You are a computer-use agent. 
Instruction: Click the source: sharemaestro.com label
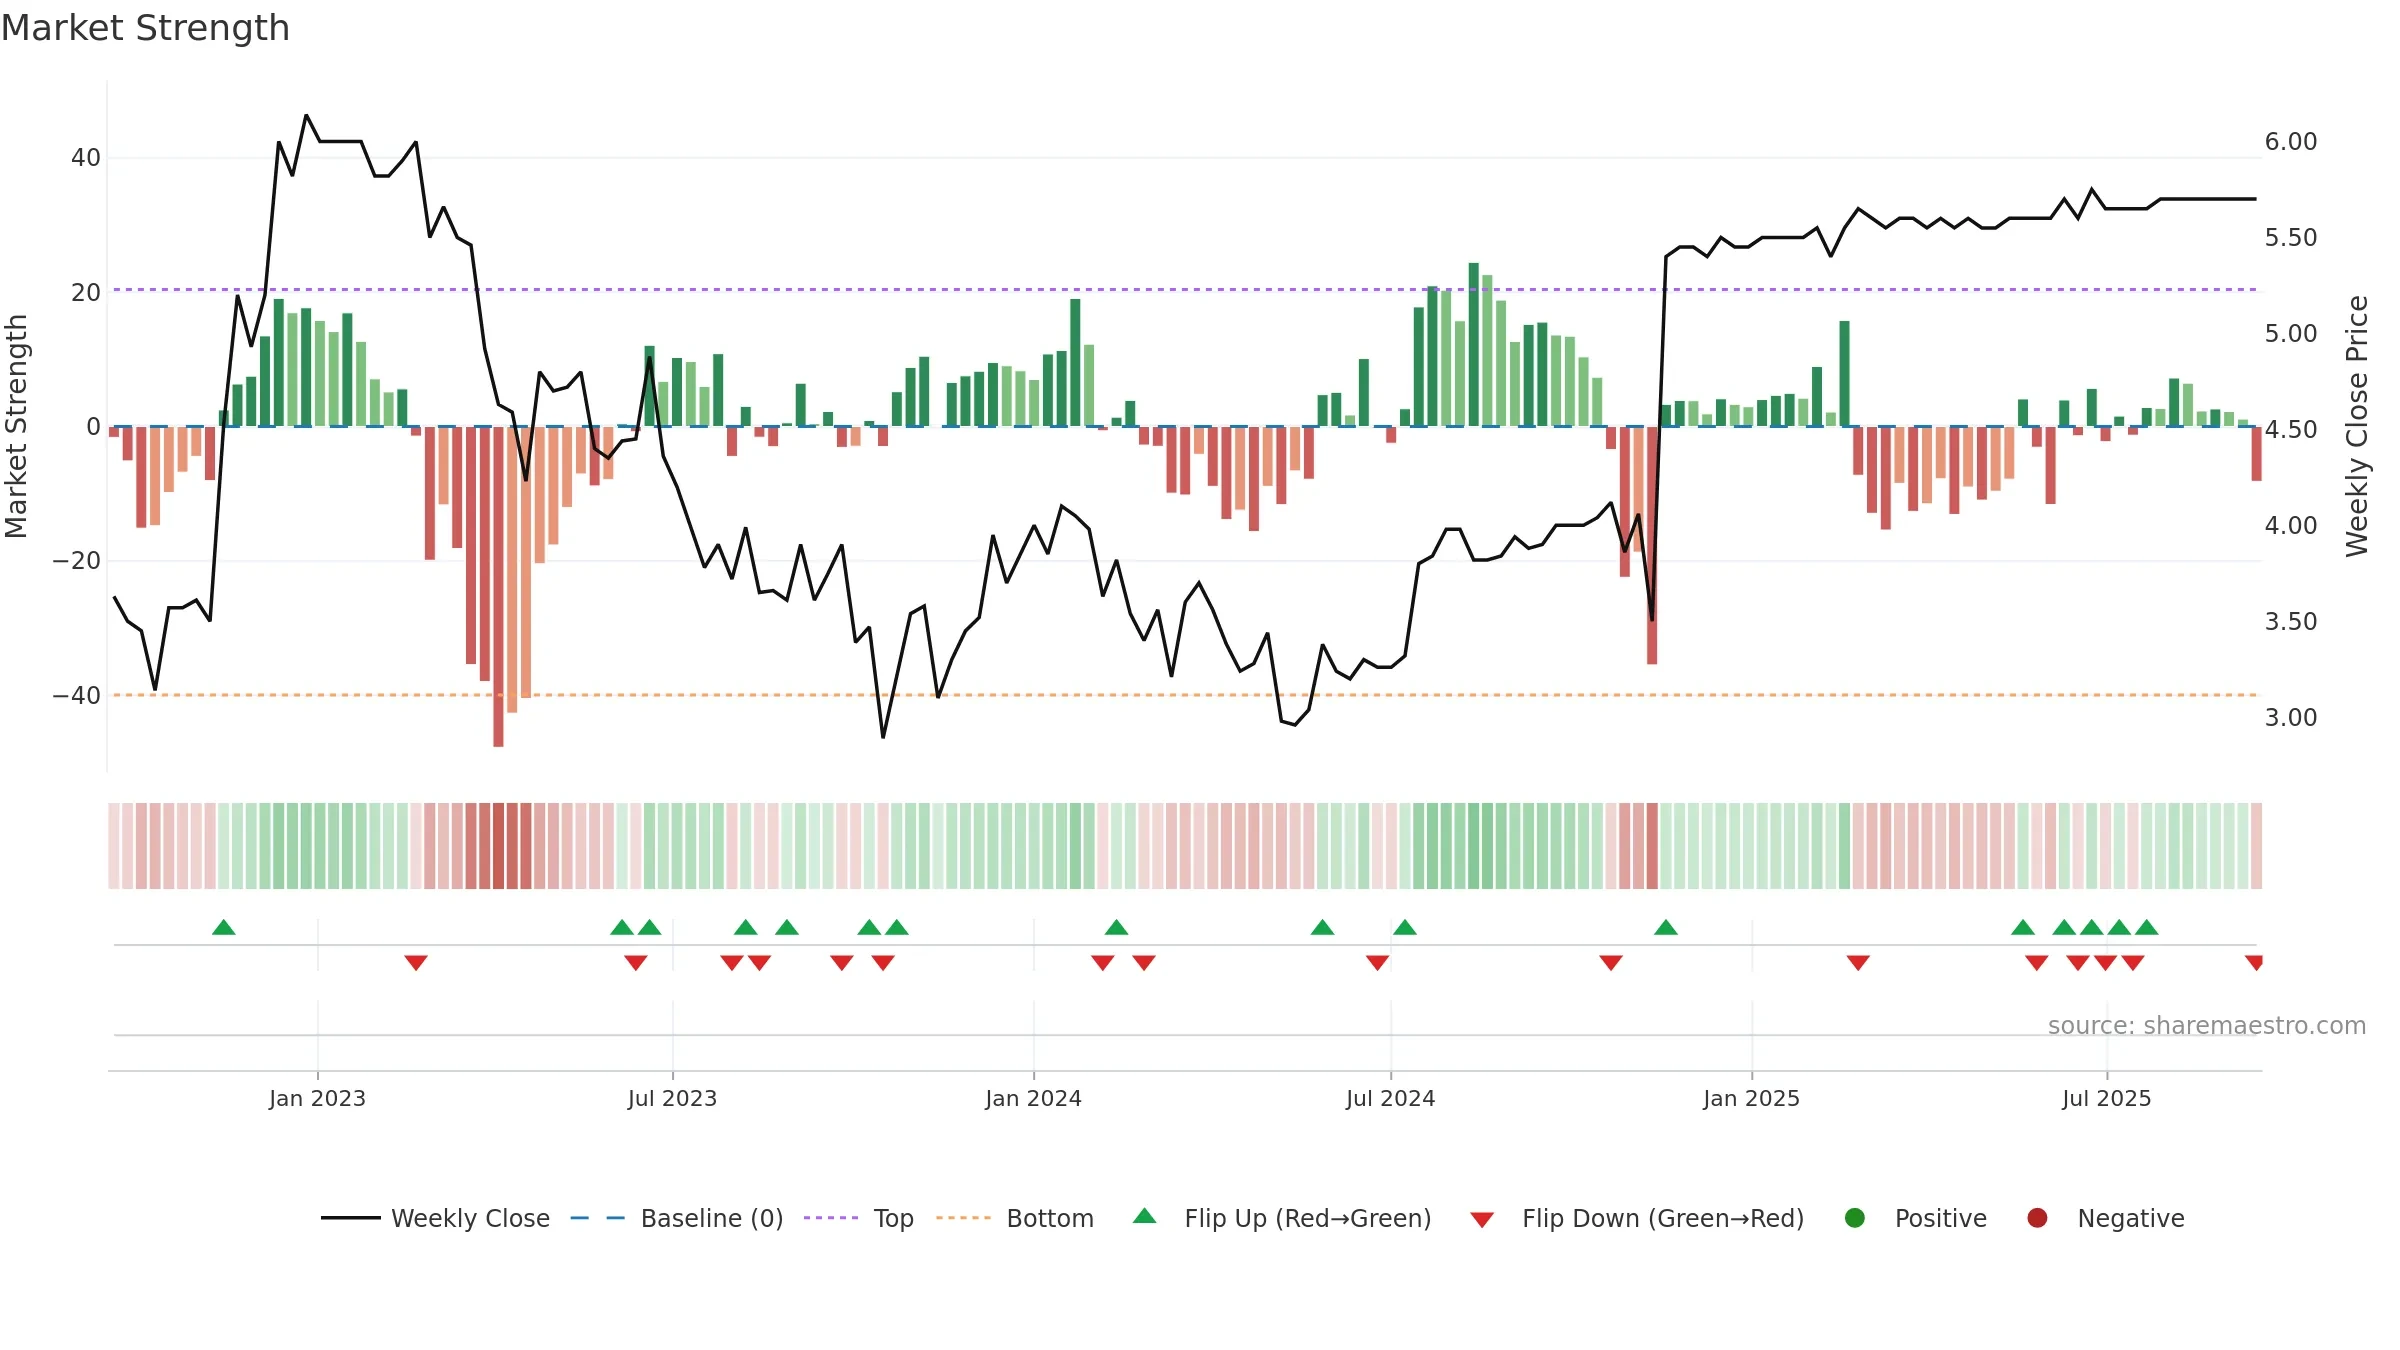click(2207, 1026)
